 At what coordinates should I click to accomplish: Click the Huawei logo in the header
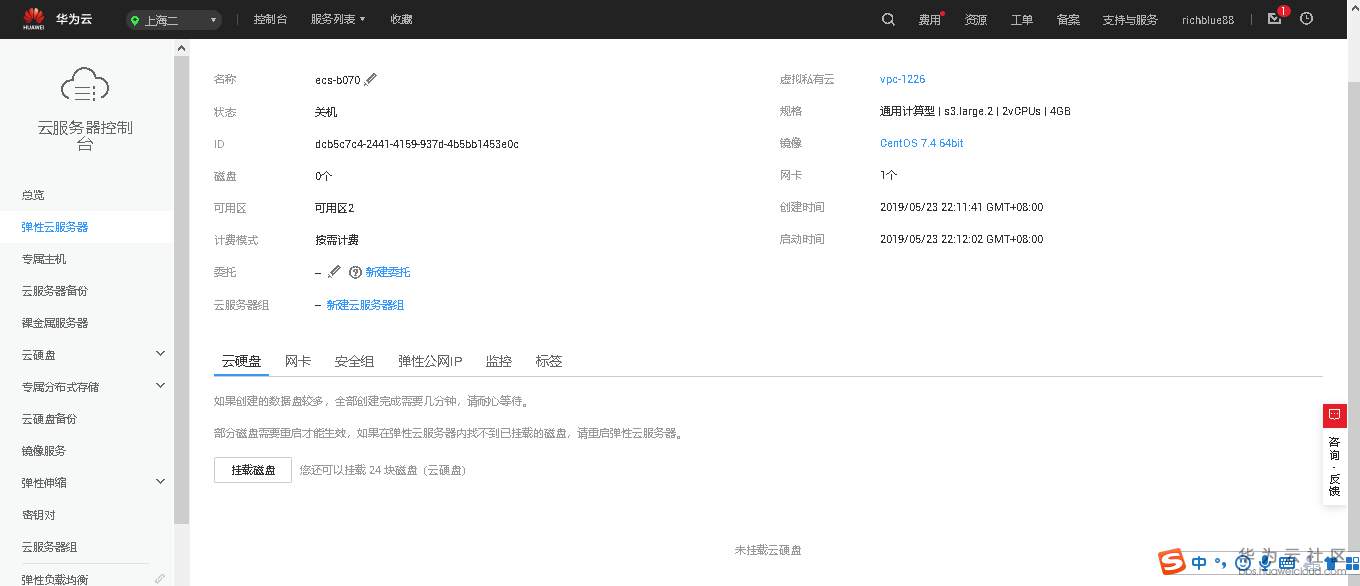pyautogui.click(x=34, y=19)
